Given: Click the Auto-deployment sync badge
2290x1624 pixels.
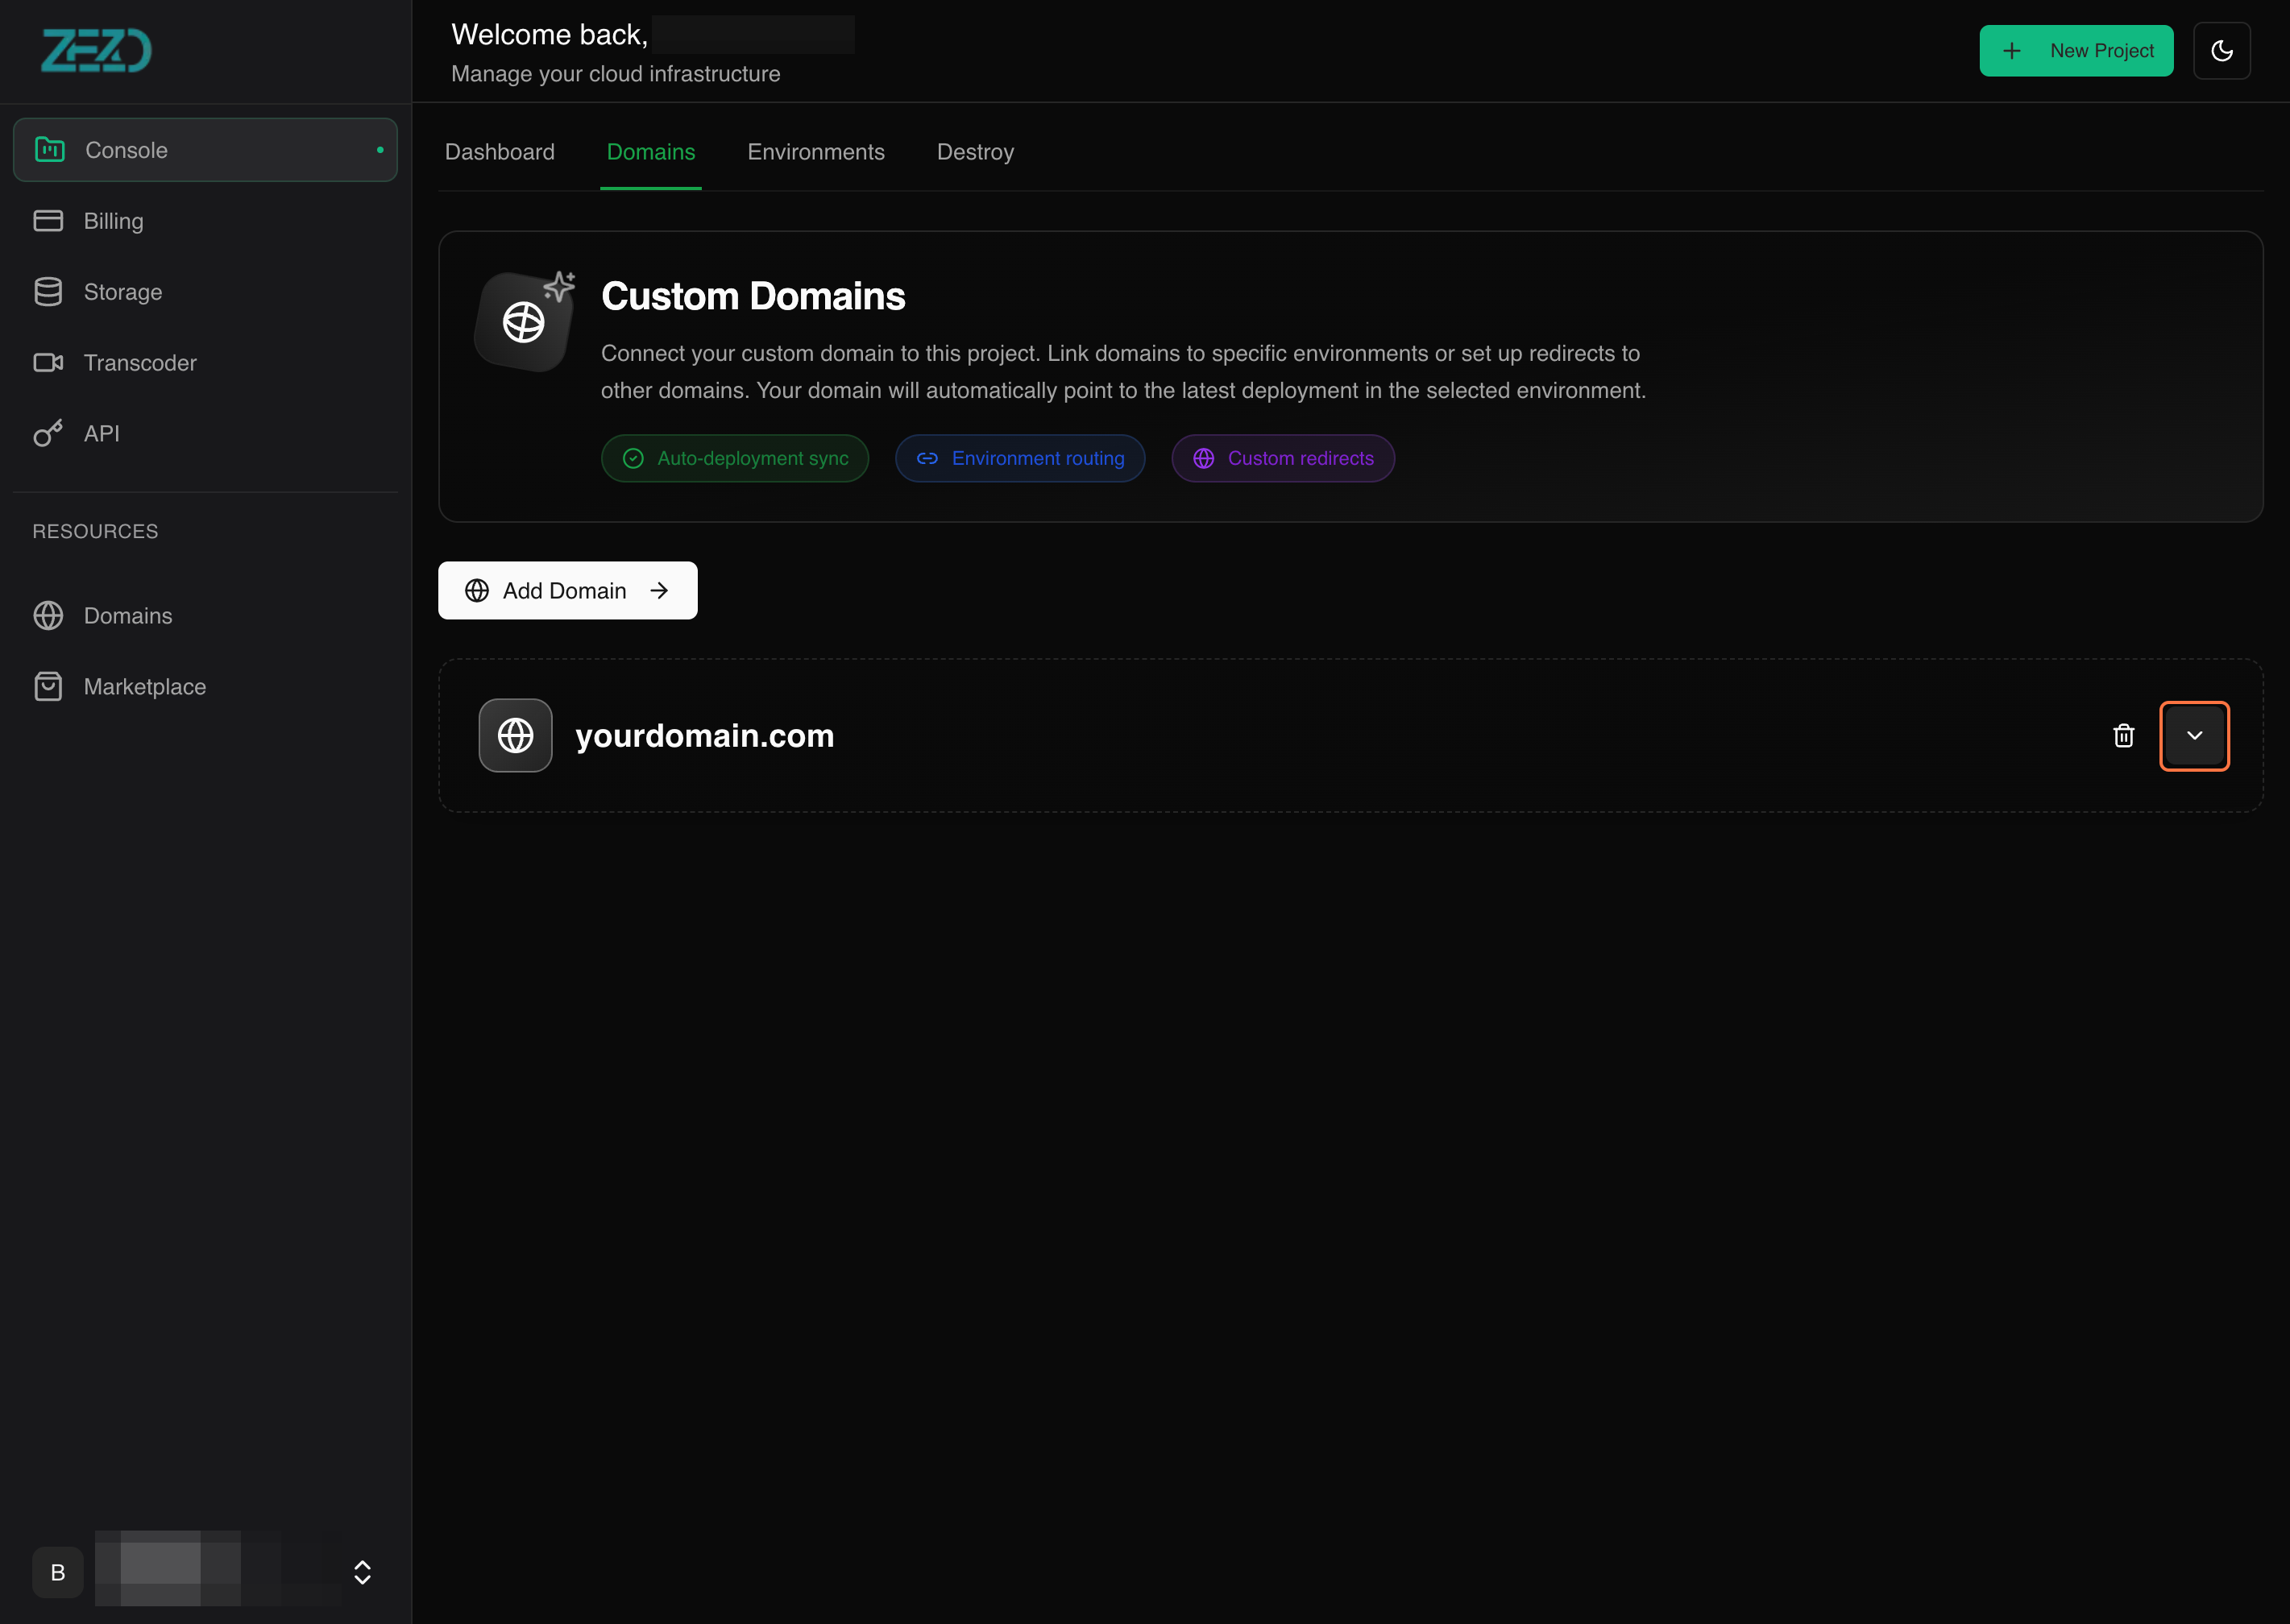Looking at the screenshot, I should (734, 458).
